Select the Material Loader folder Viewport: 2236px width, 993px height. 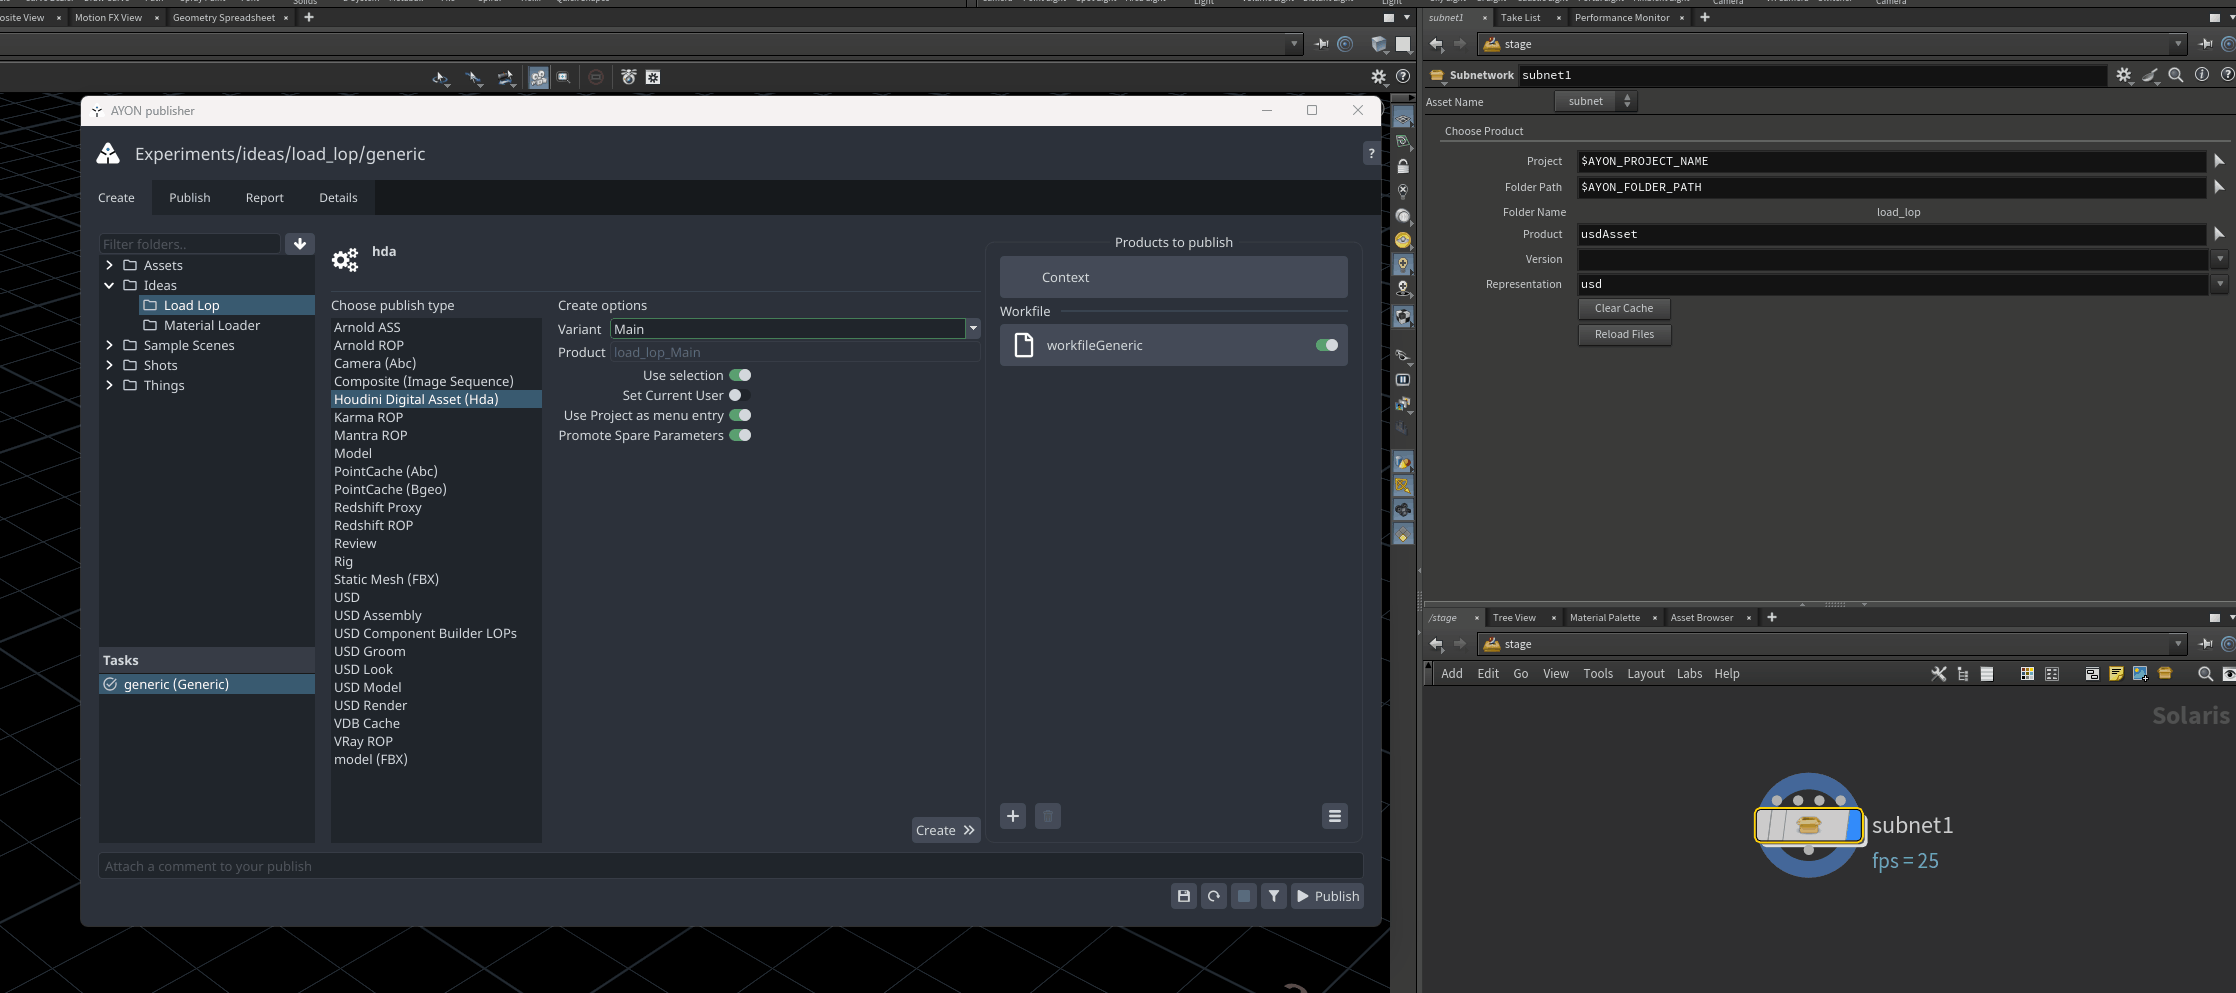click(211, 325)
